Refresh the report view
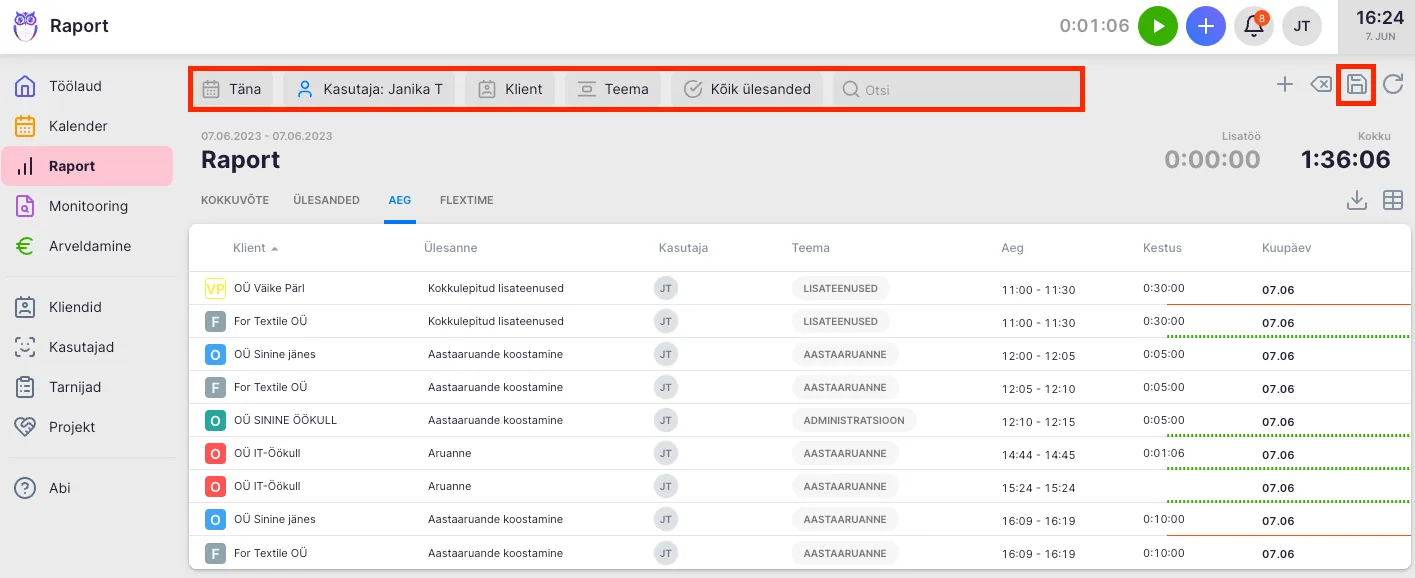 (1393, 85)
